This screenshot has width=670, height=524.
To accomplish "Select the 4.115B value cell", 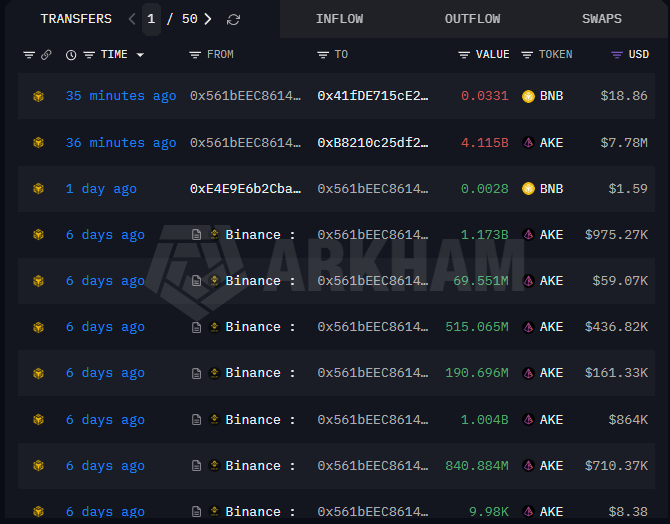I will (x=485, y=142).
